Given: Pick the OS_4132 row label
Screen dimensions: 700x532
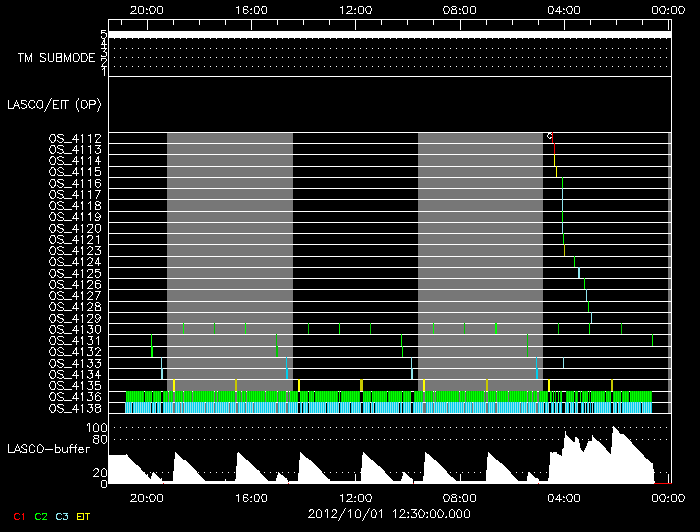Looking at the screenshot, I should tap(75, 352).
